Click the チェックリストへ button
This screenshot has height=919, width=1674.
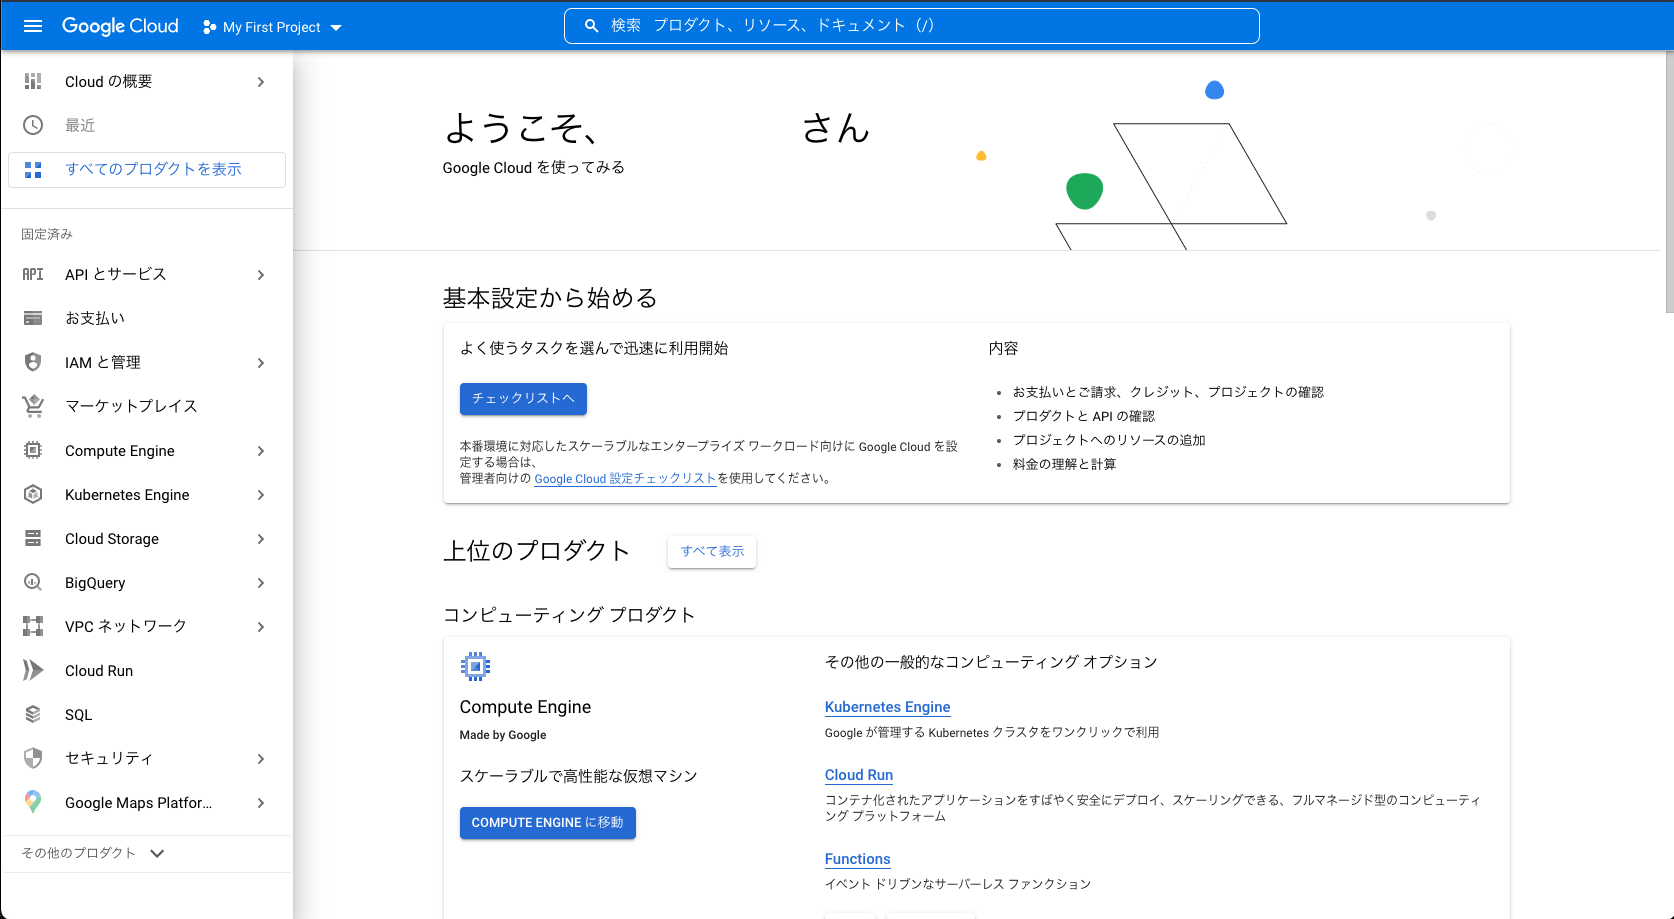(x=523, y=399)
